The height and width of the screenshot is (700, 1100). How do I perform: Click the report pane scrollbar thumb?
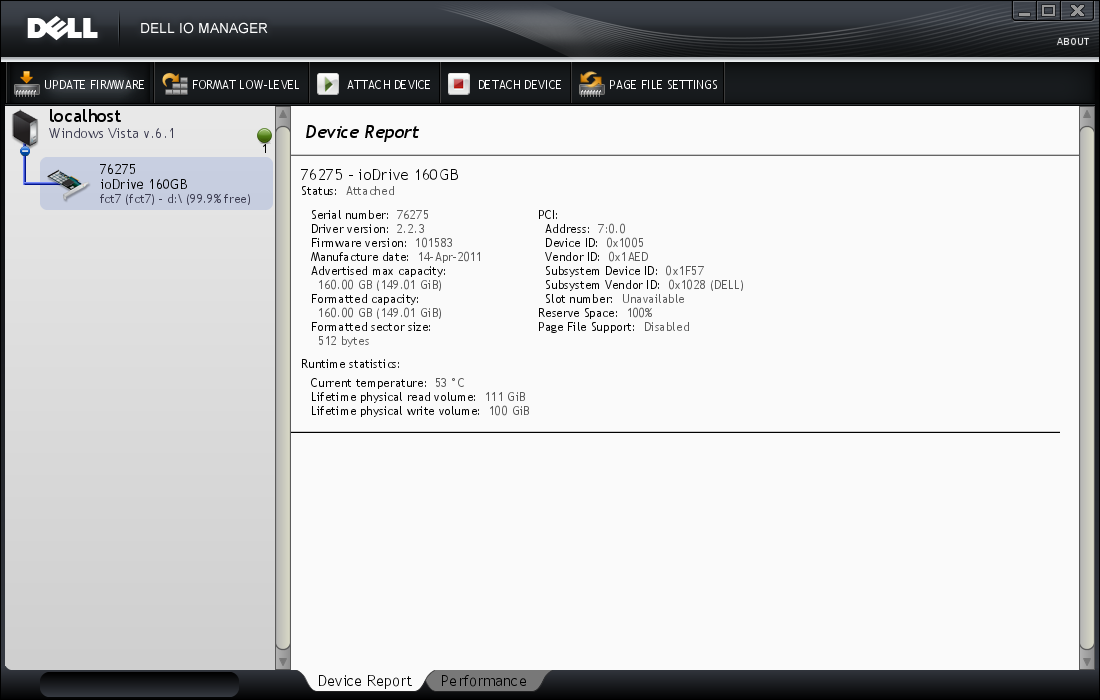pos(1087,388)
